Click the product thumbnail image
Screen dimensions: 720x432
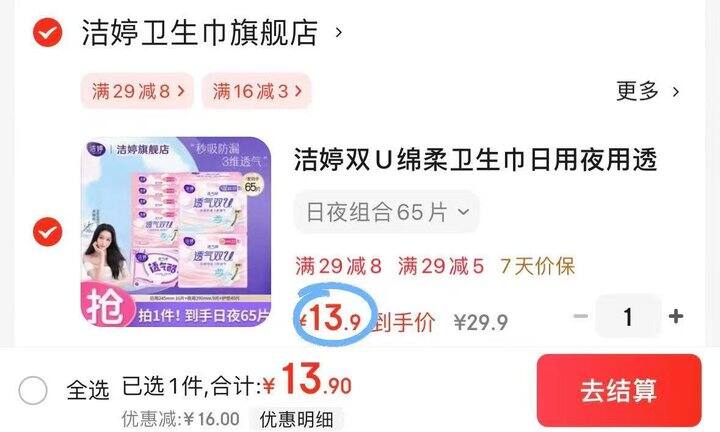click(x=176, y=232)
